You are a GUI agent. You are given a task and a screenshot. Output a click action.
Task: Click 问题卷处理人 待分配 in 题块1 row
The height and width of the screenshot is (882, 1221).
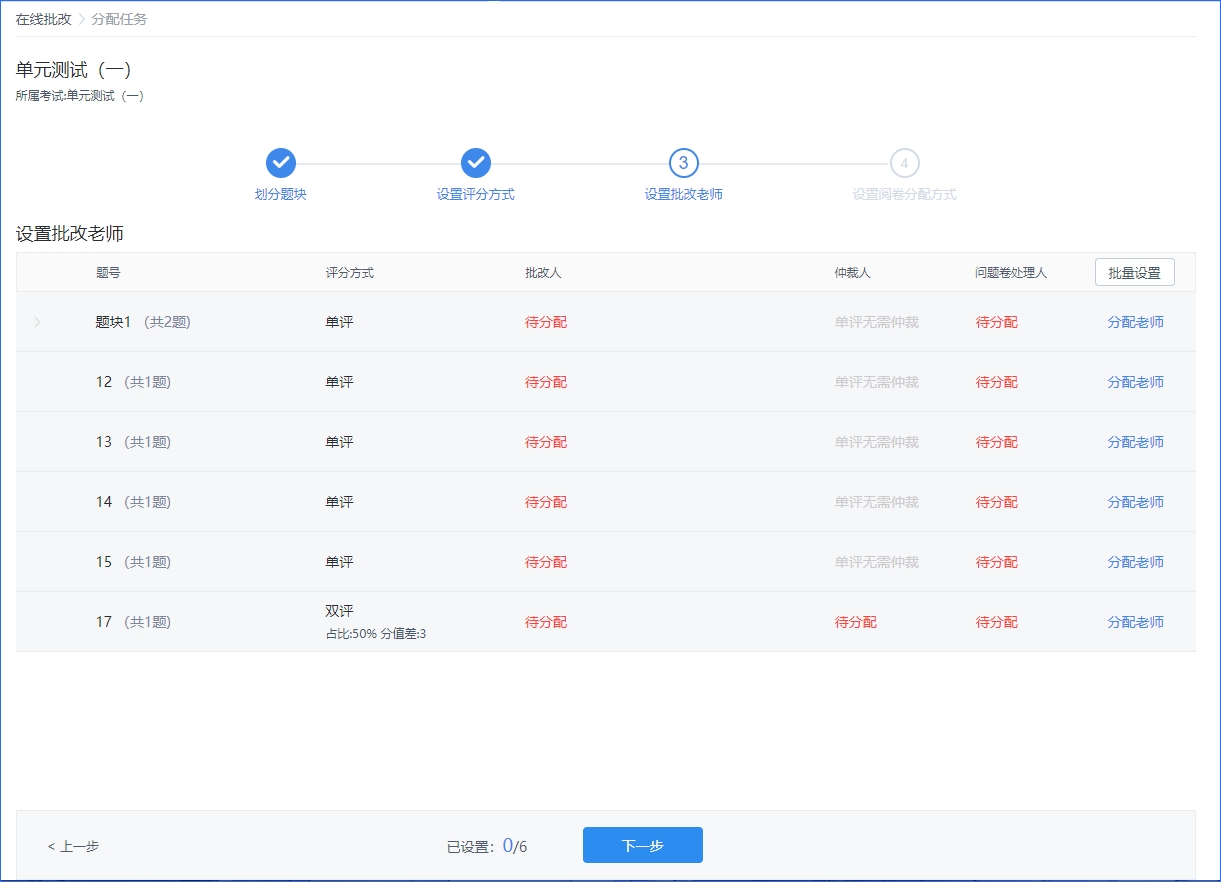(x=997, y=322)
